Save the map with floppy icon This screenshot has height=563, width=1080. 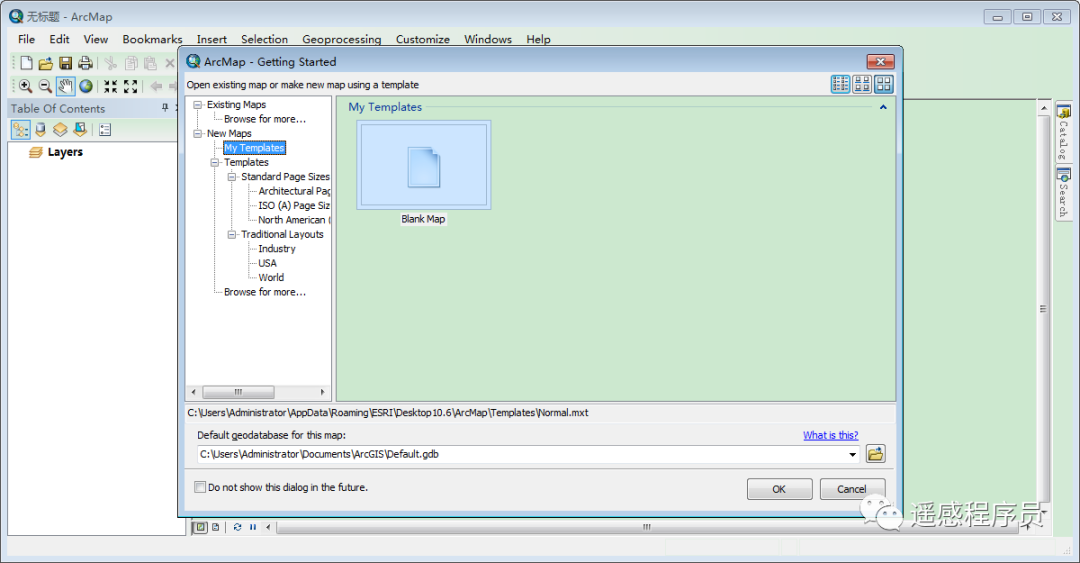65,63
